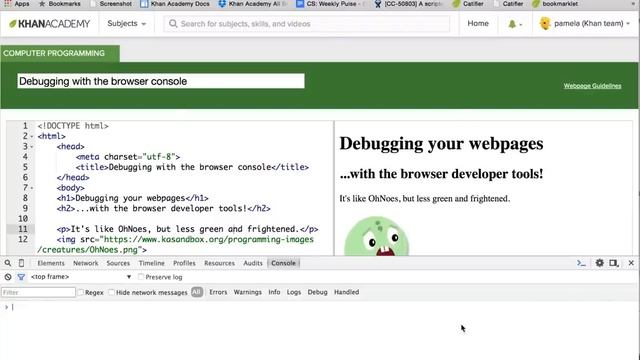The height and width of the screenshot is (360, 640).
Task: Filter console by Warnings
Action: pyautogui.click(x=247, y=292)
